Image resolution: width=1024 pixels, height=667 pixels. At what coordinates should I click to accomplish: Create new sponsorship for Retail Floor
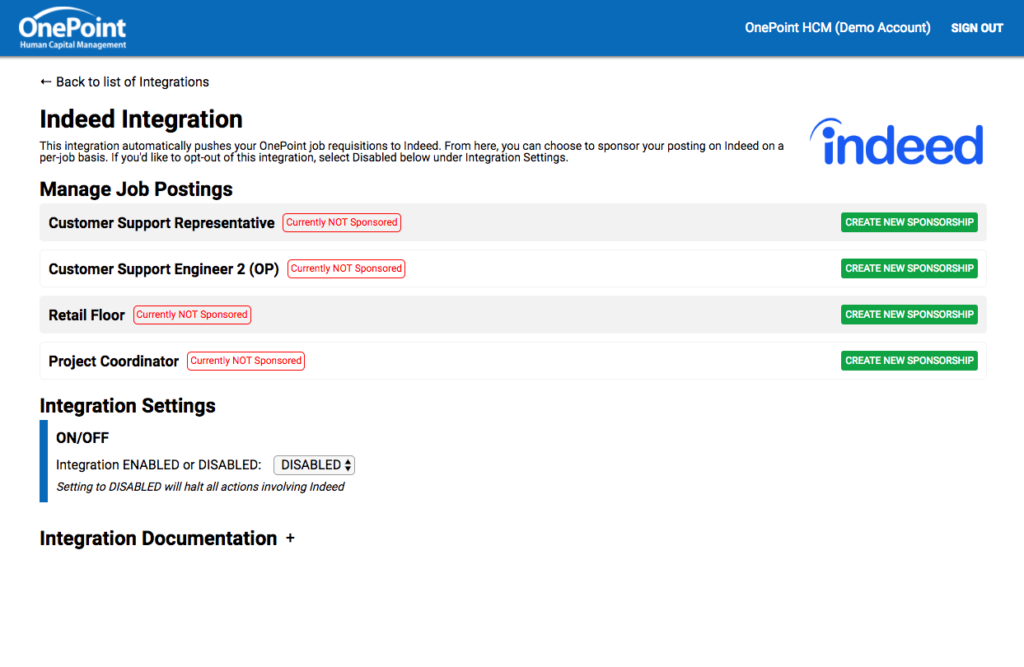click(908, 314)
